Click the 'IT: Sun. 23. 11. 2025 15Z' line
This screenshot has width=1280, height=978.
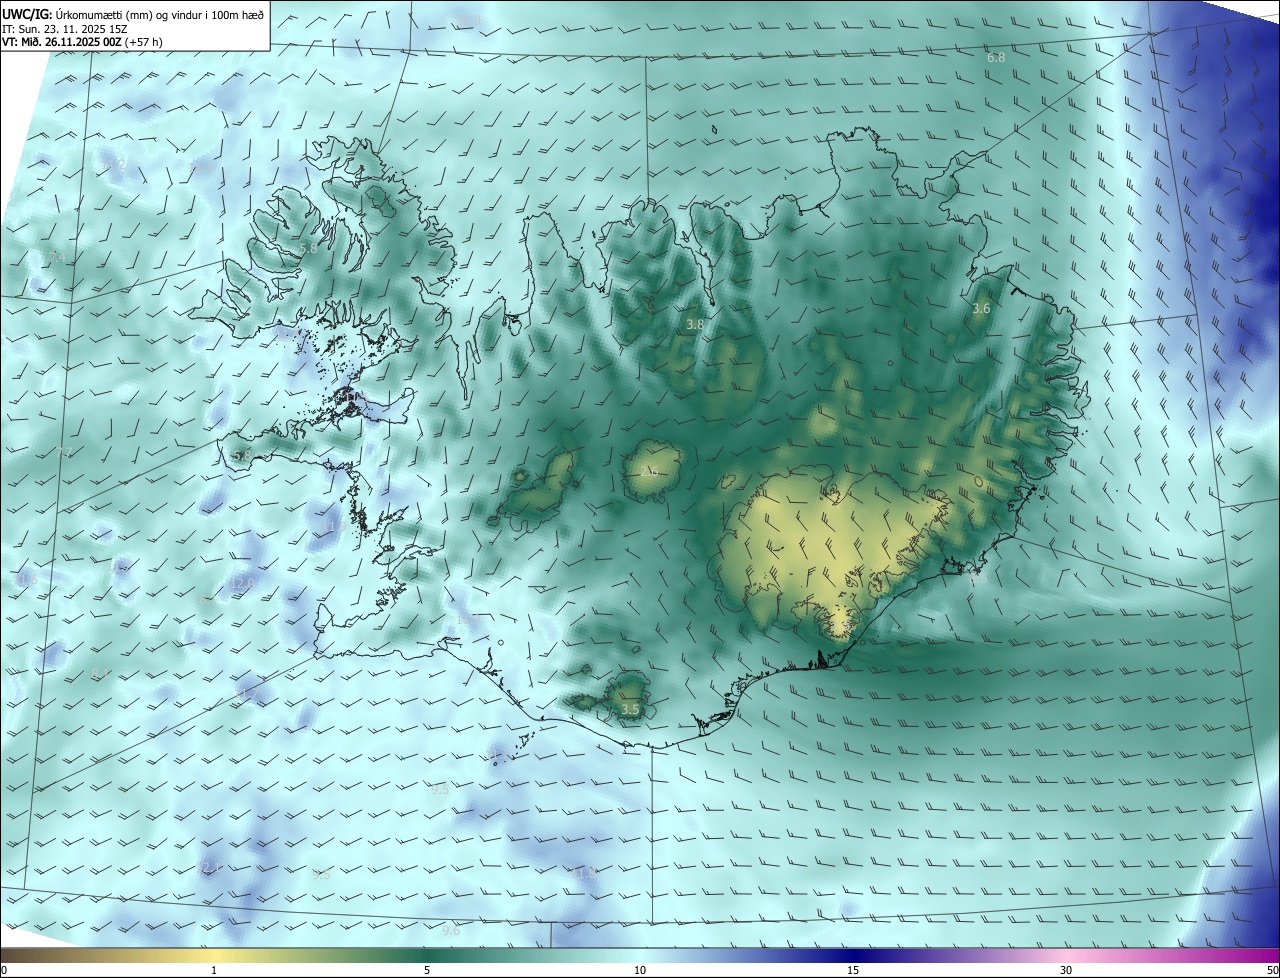(64, 29)
